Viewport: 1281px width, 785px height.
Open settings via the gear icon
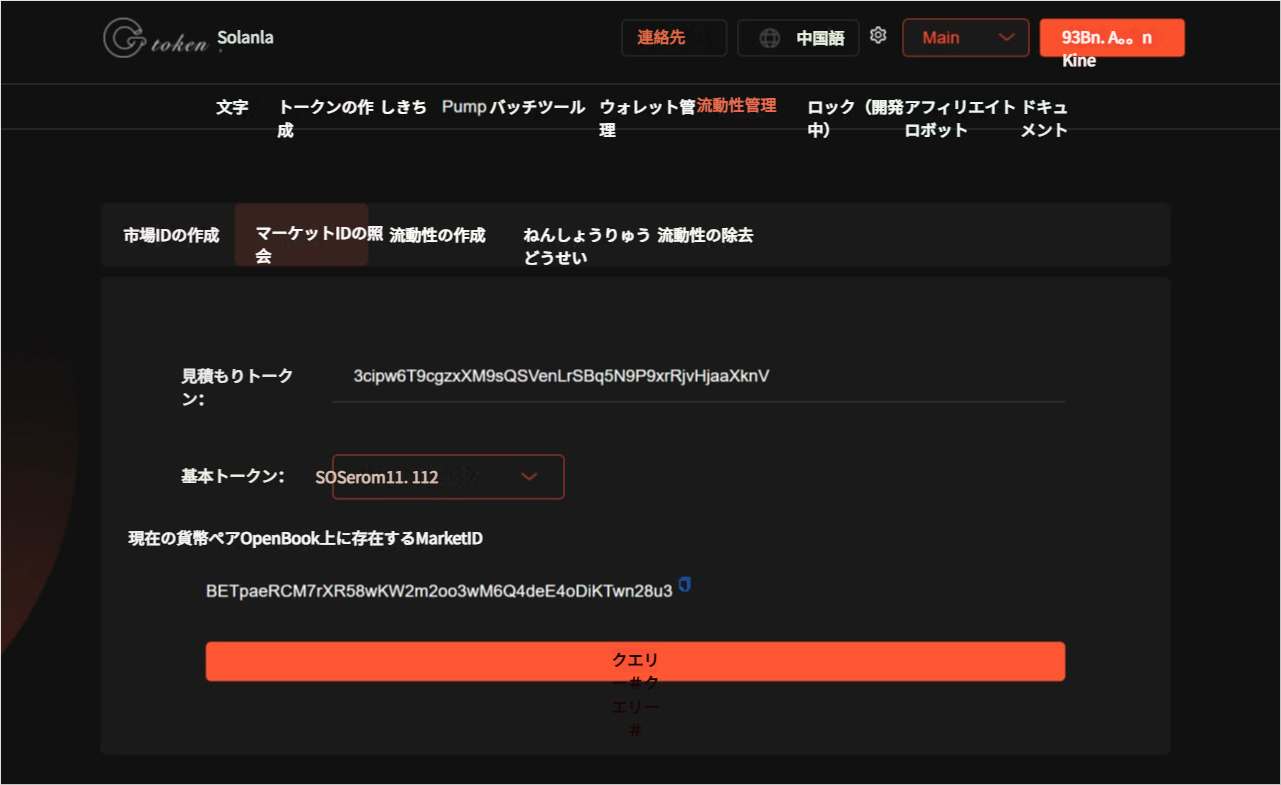878,36
